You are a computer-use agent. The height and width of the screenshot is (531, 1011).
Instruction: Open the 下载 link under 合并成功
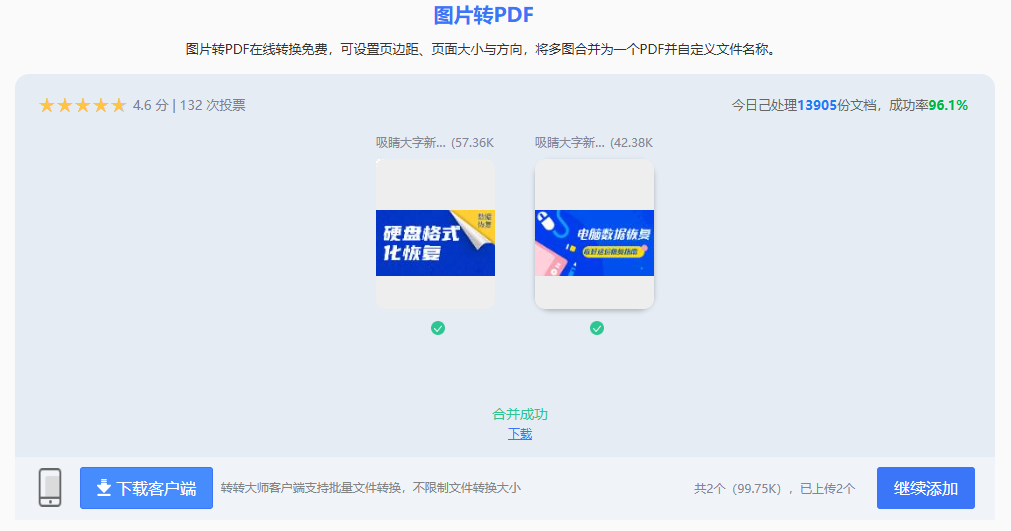tap(520, 434)
